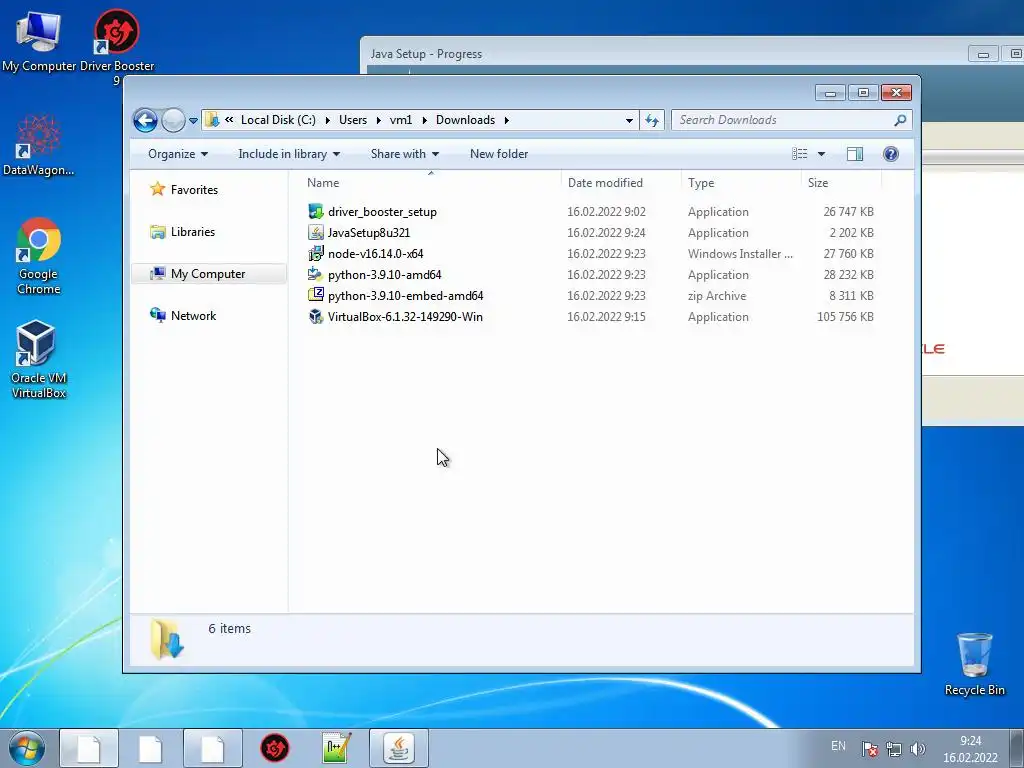This screenshot has height=768, width=1024.
Task: Click the Action Center flag tray icon
Action: coord(869,749)
